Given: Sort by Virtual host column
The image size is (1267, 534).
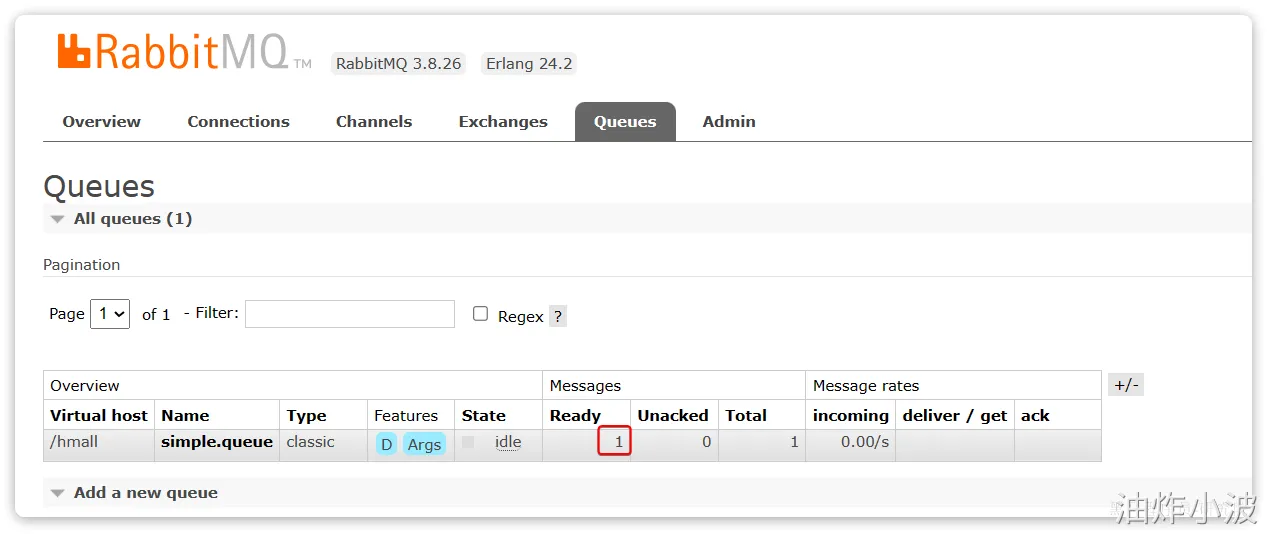Looking at the screenshot, I should 99,415.
